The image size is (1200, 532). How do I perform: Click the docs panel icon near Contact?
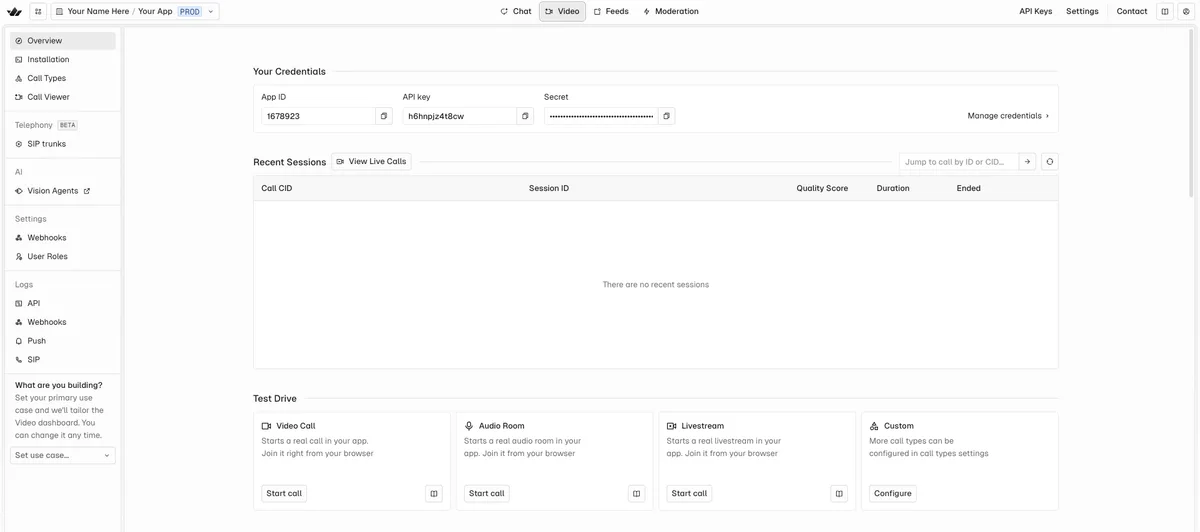[1165, 11]
